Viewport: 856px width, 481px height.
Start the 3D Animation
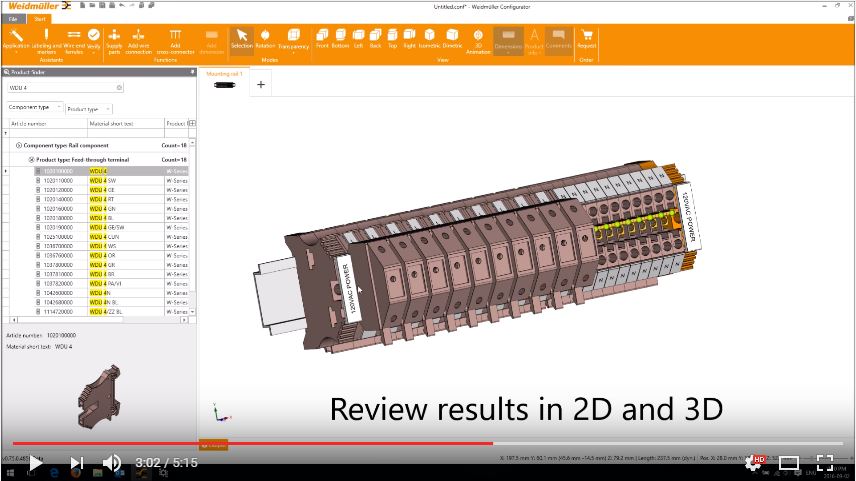point(478,41)
